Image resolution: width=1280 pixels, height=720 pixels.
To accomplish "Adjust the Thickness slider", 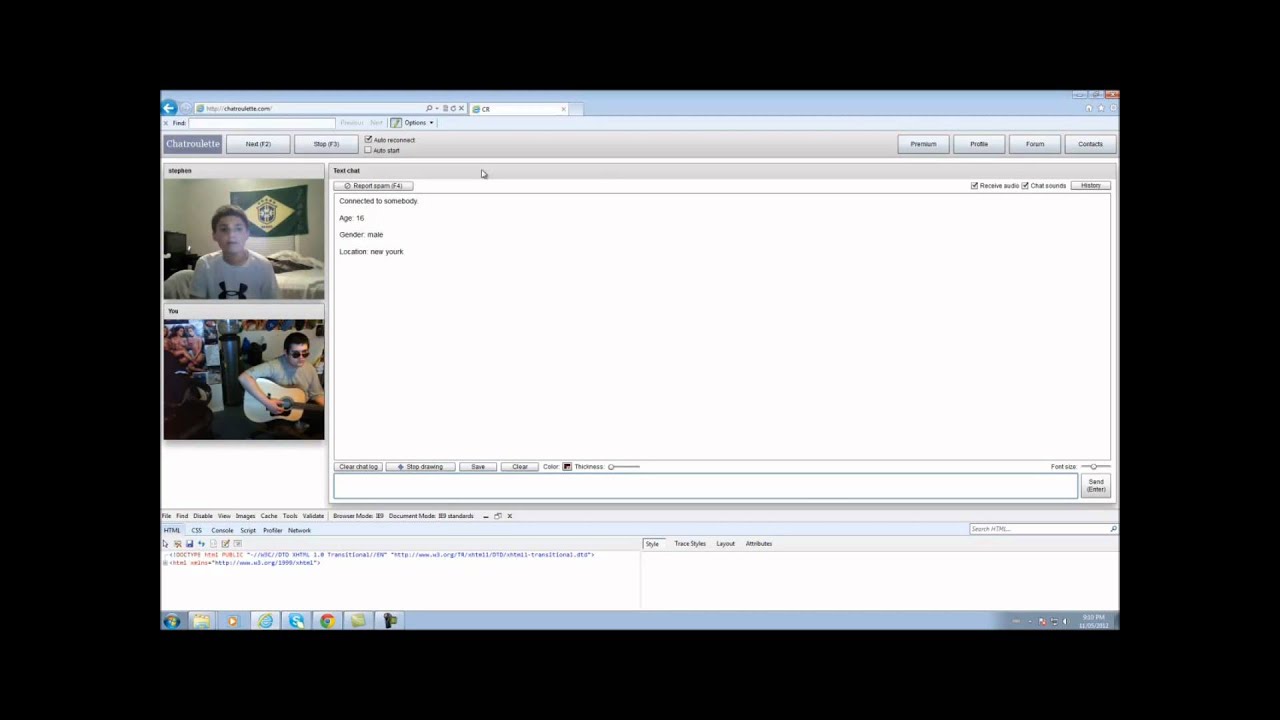I will [x=624, y=467].
